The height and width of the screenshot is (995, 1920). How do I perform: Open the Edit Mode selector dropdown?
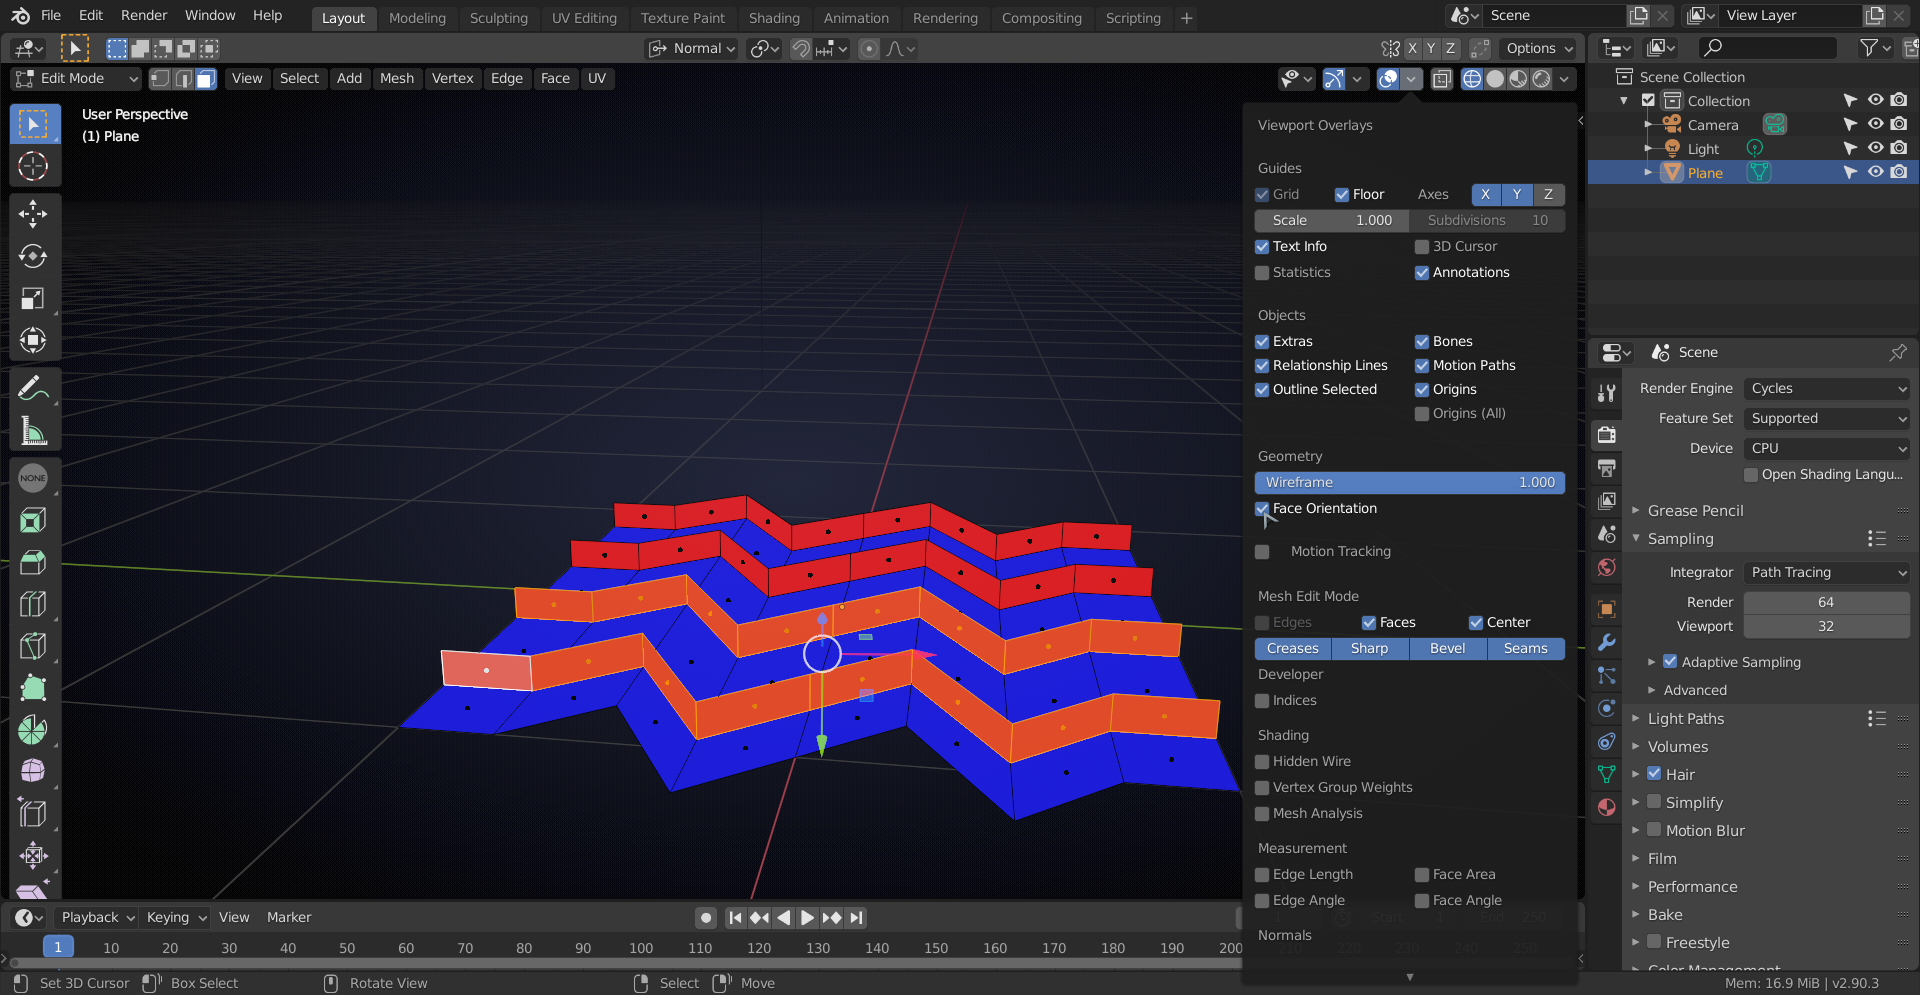[x=77, y=79]
